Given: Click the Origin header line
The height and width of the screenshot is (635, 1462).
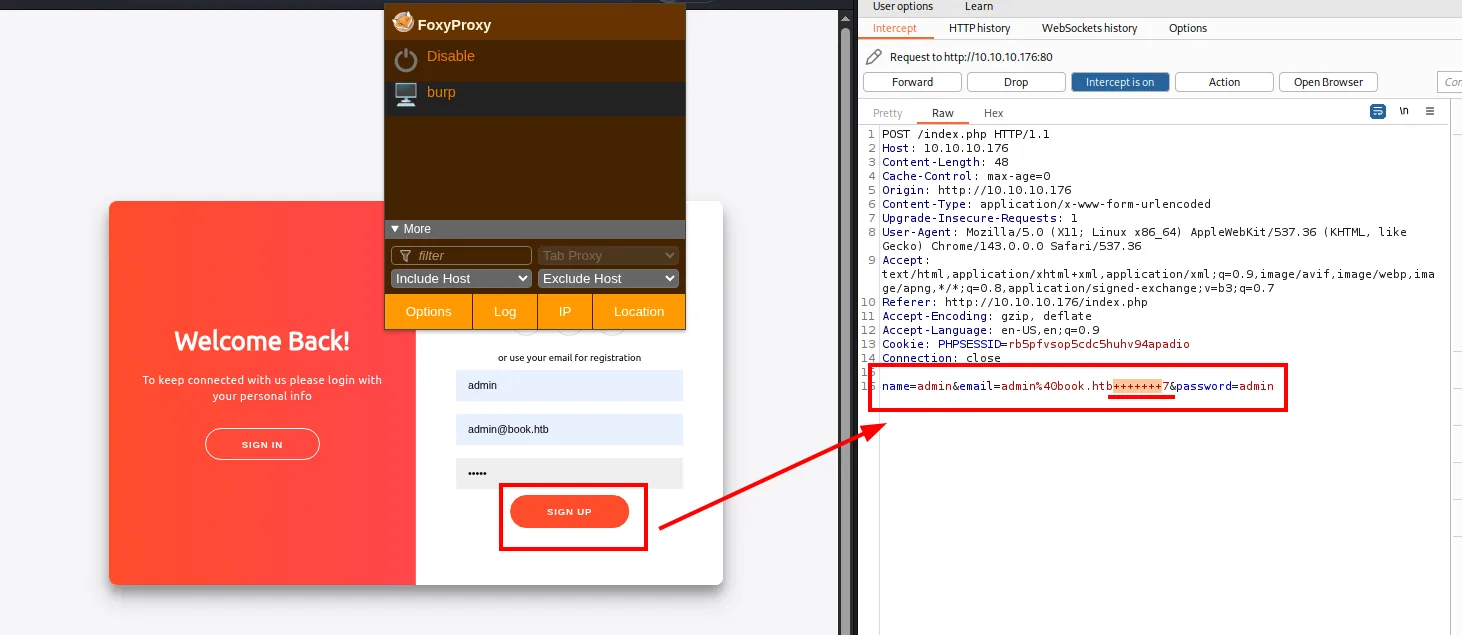Looking at the screenshot, I should pos(976,190).
